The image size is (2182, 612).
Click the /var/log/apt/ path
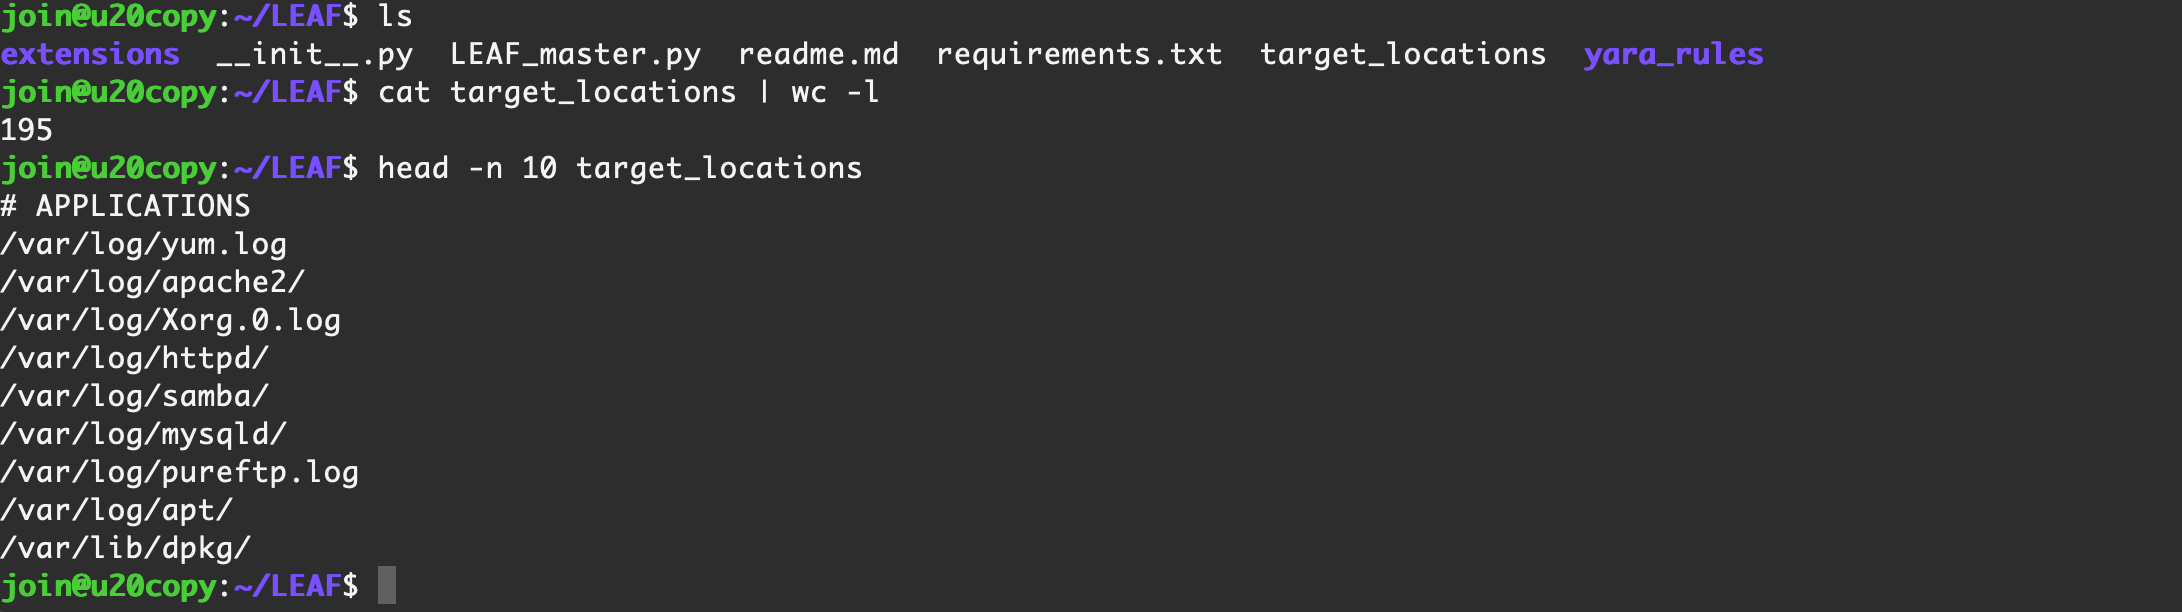[117, 510]
